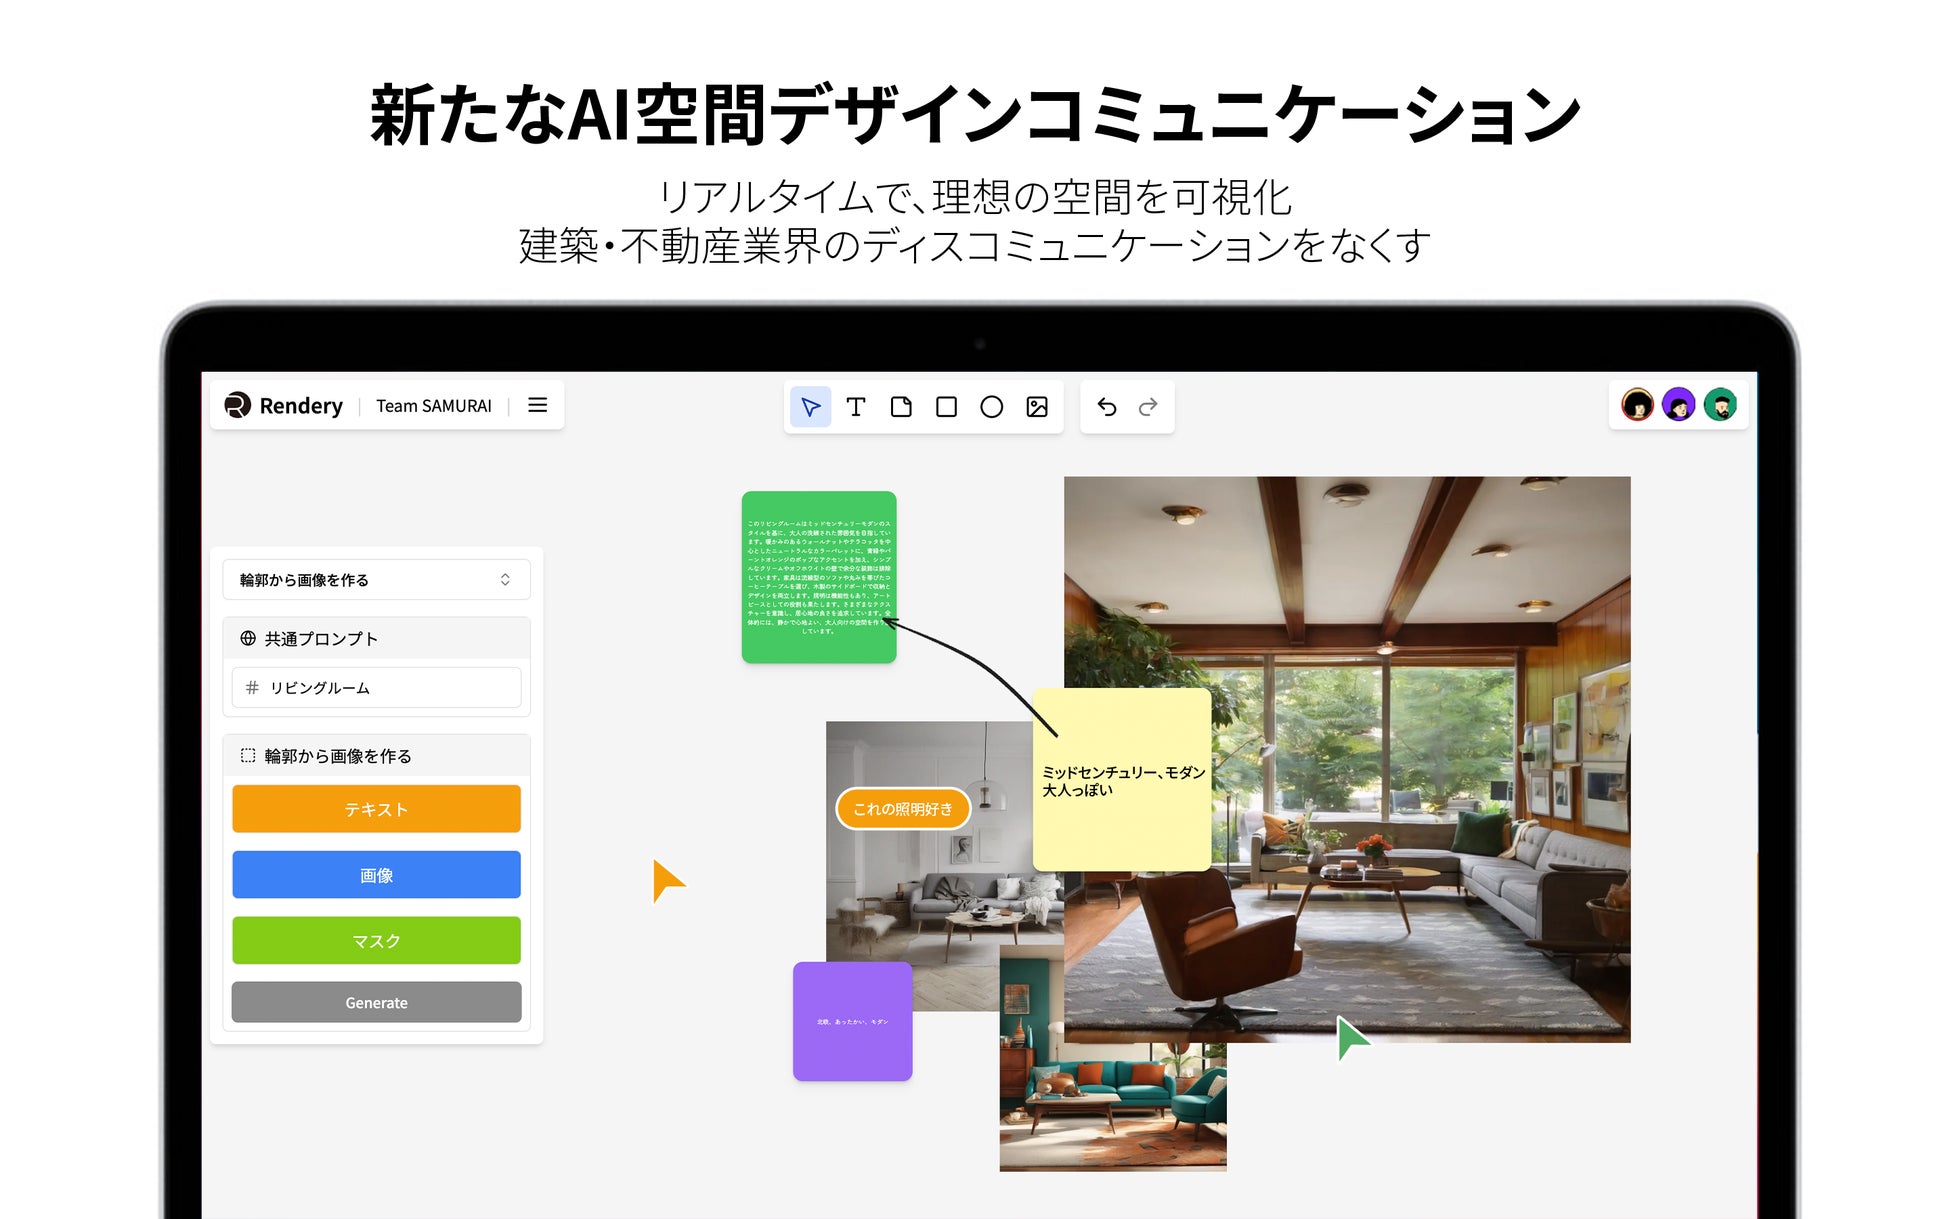Click the blue 画像 button
The height and width of the screenshot is (1219, 1950).
tap(376, 875)
